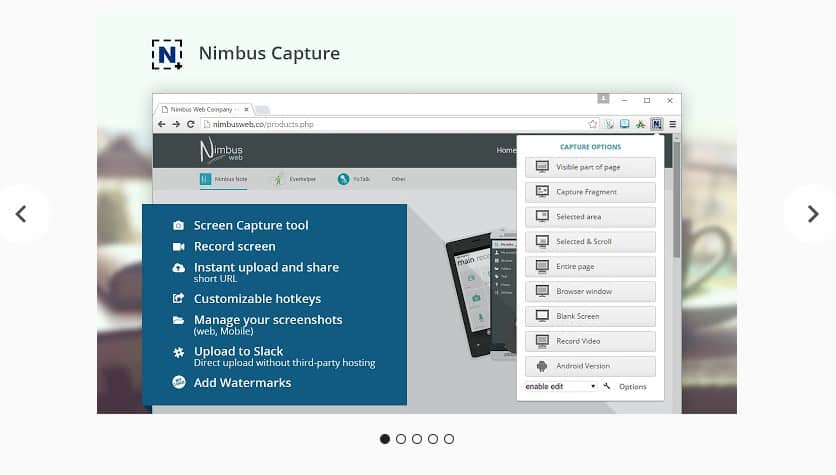Select the Nimbus Web Company tab

point(204,109)
